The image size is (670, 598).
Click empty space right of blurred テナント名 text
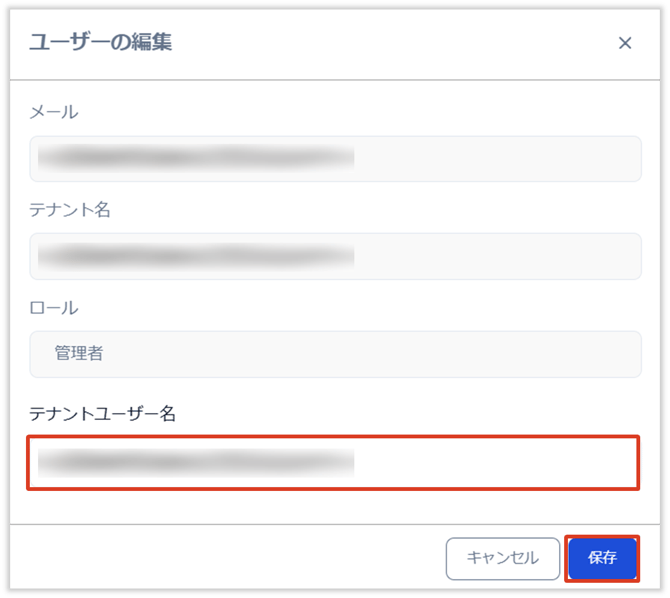coord(500,256)
